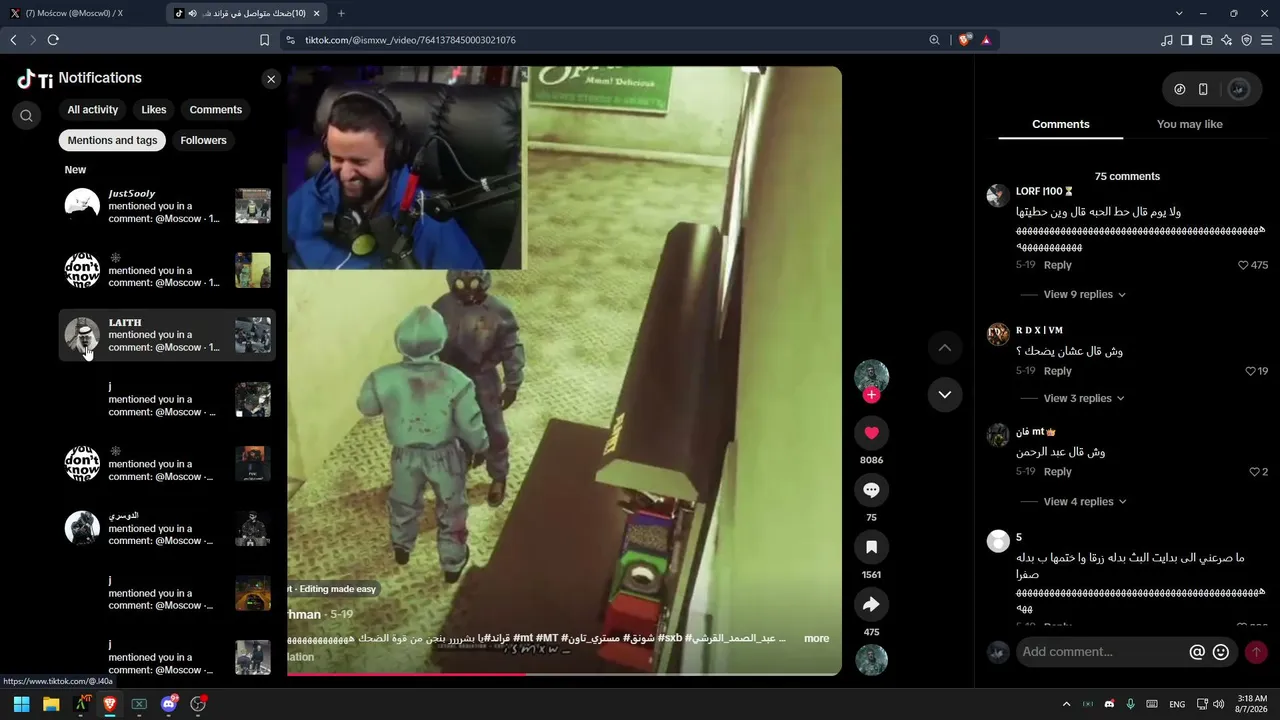This screenshot has height=720, width=1280.
Task: Share the video with the arrow icon
Action: 871,604
